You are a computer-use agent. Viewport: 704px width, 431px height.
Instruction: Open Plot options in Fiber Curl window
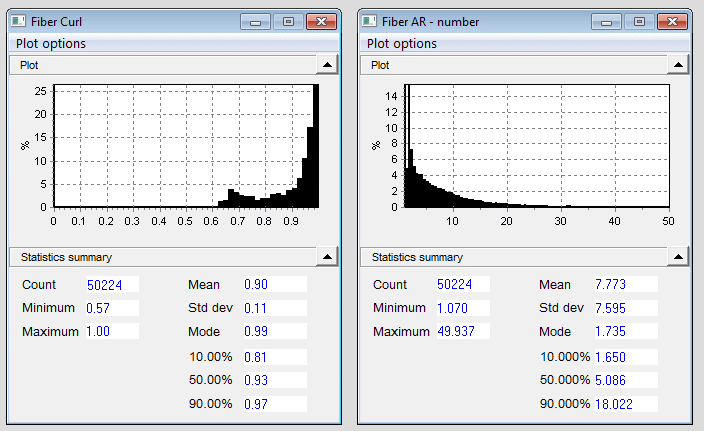tap(50, 43)
